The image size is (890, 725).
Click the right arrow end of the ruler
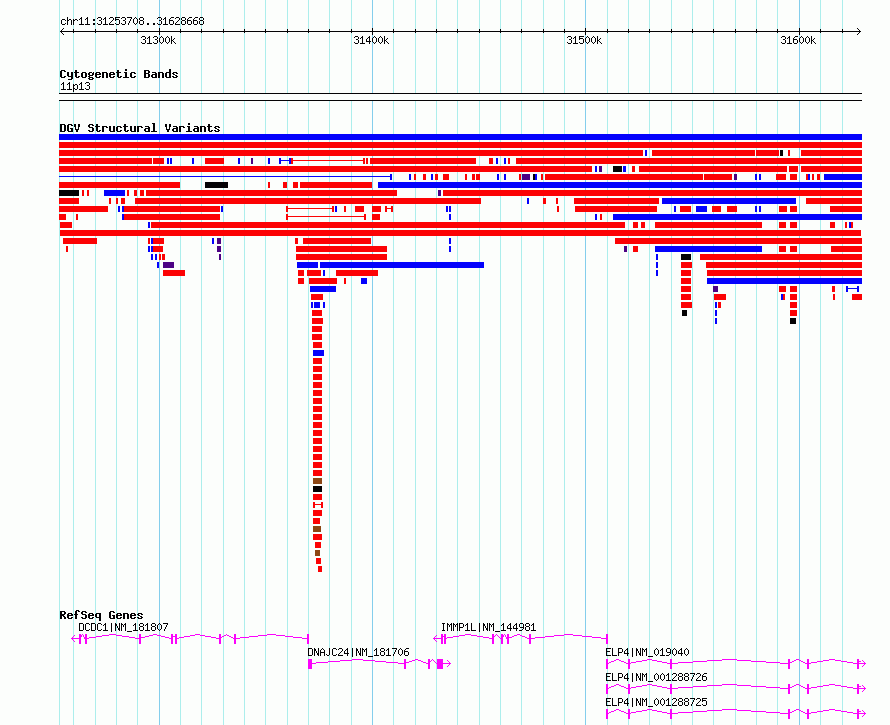[859, 31]
